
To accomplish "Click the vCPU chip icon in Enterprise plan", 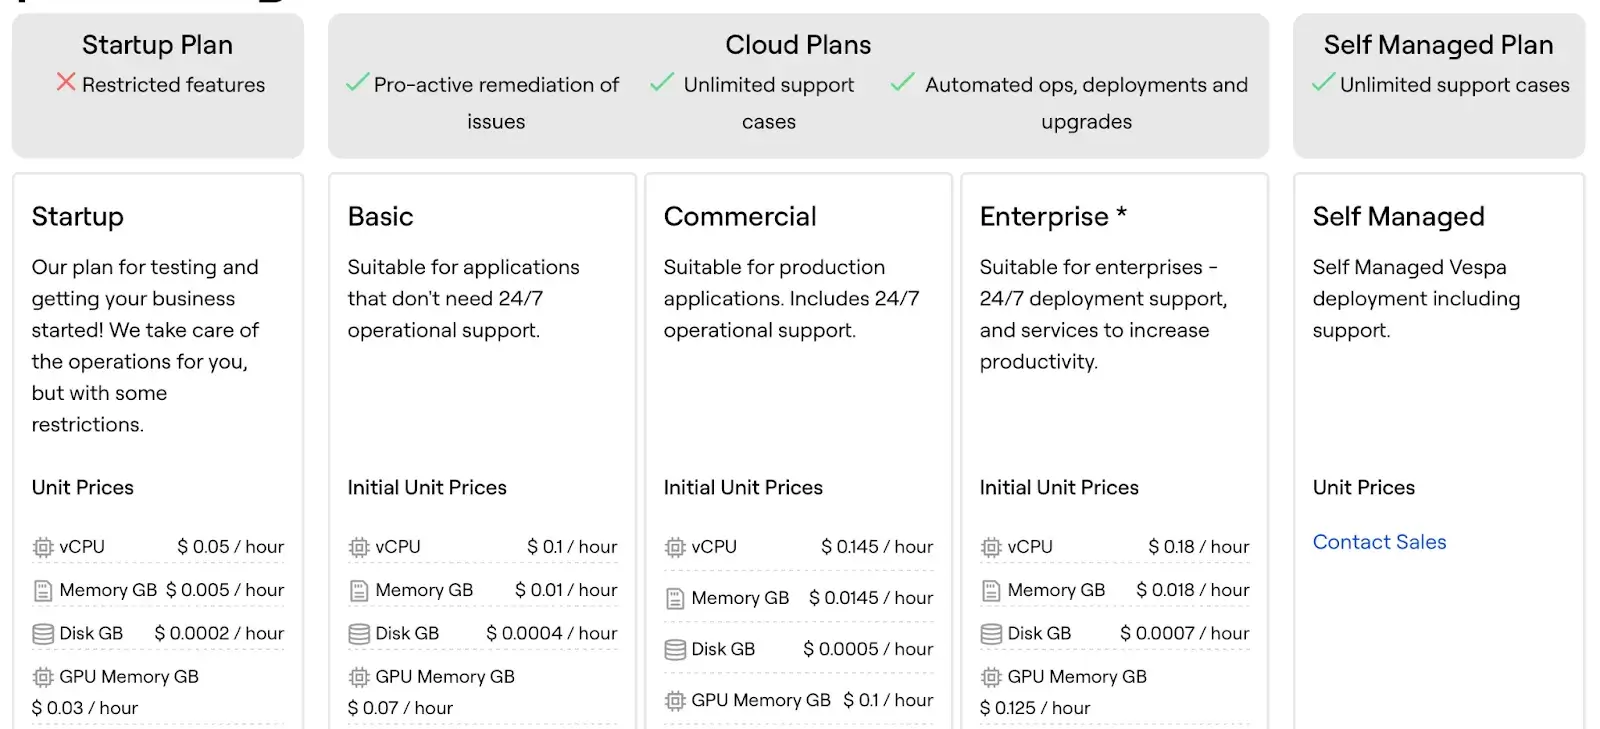I will (x=991, y=547).
